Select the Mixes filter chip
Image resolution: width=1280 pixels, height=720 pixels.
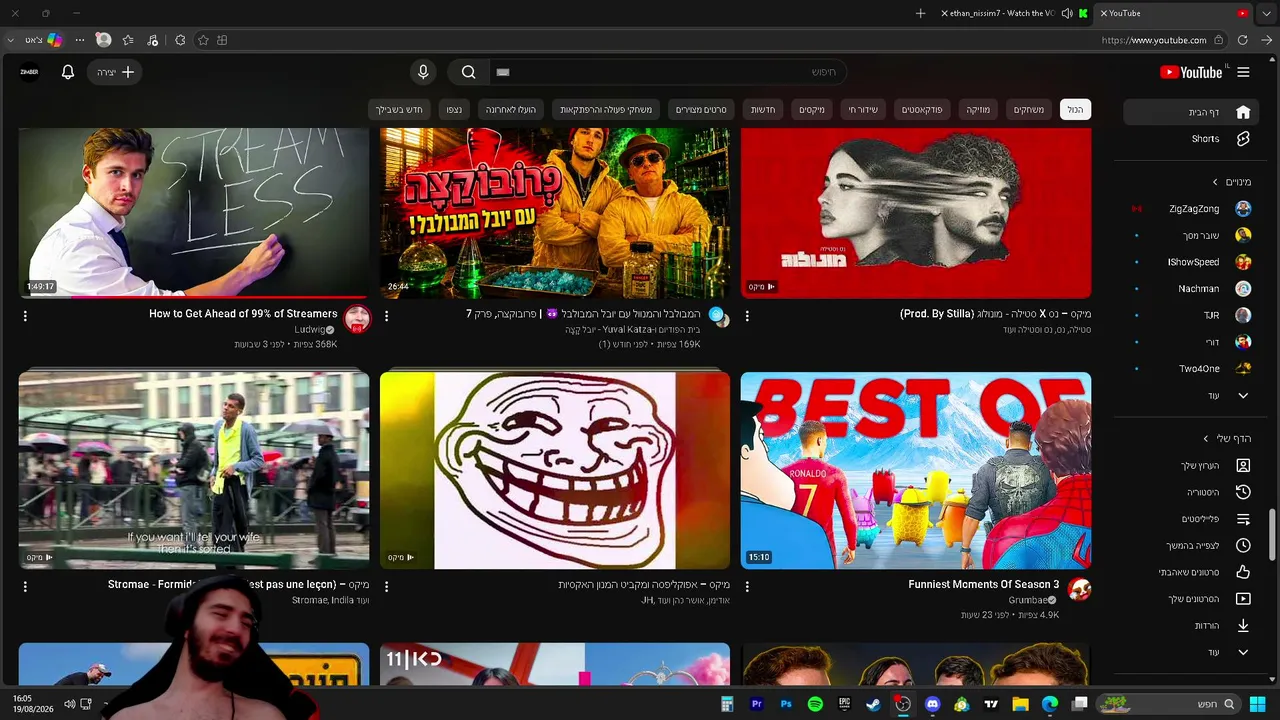[x=812, y=109]
